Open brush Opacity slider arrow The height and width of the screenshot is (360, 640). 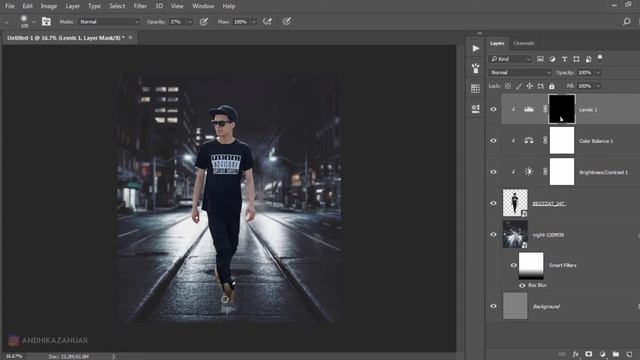(190, 22)
